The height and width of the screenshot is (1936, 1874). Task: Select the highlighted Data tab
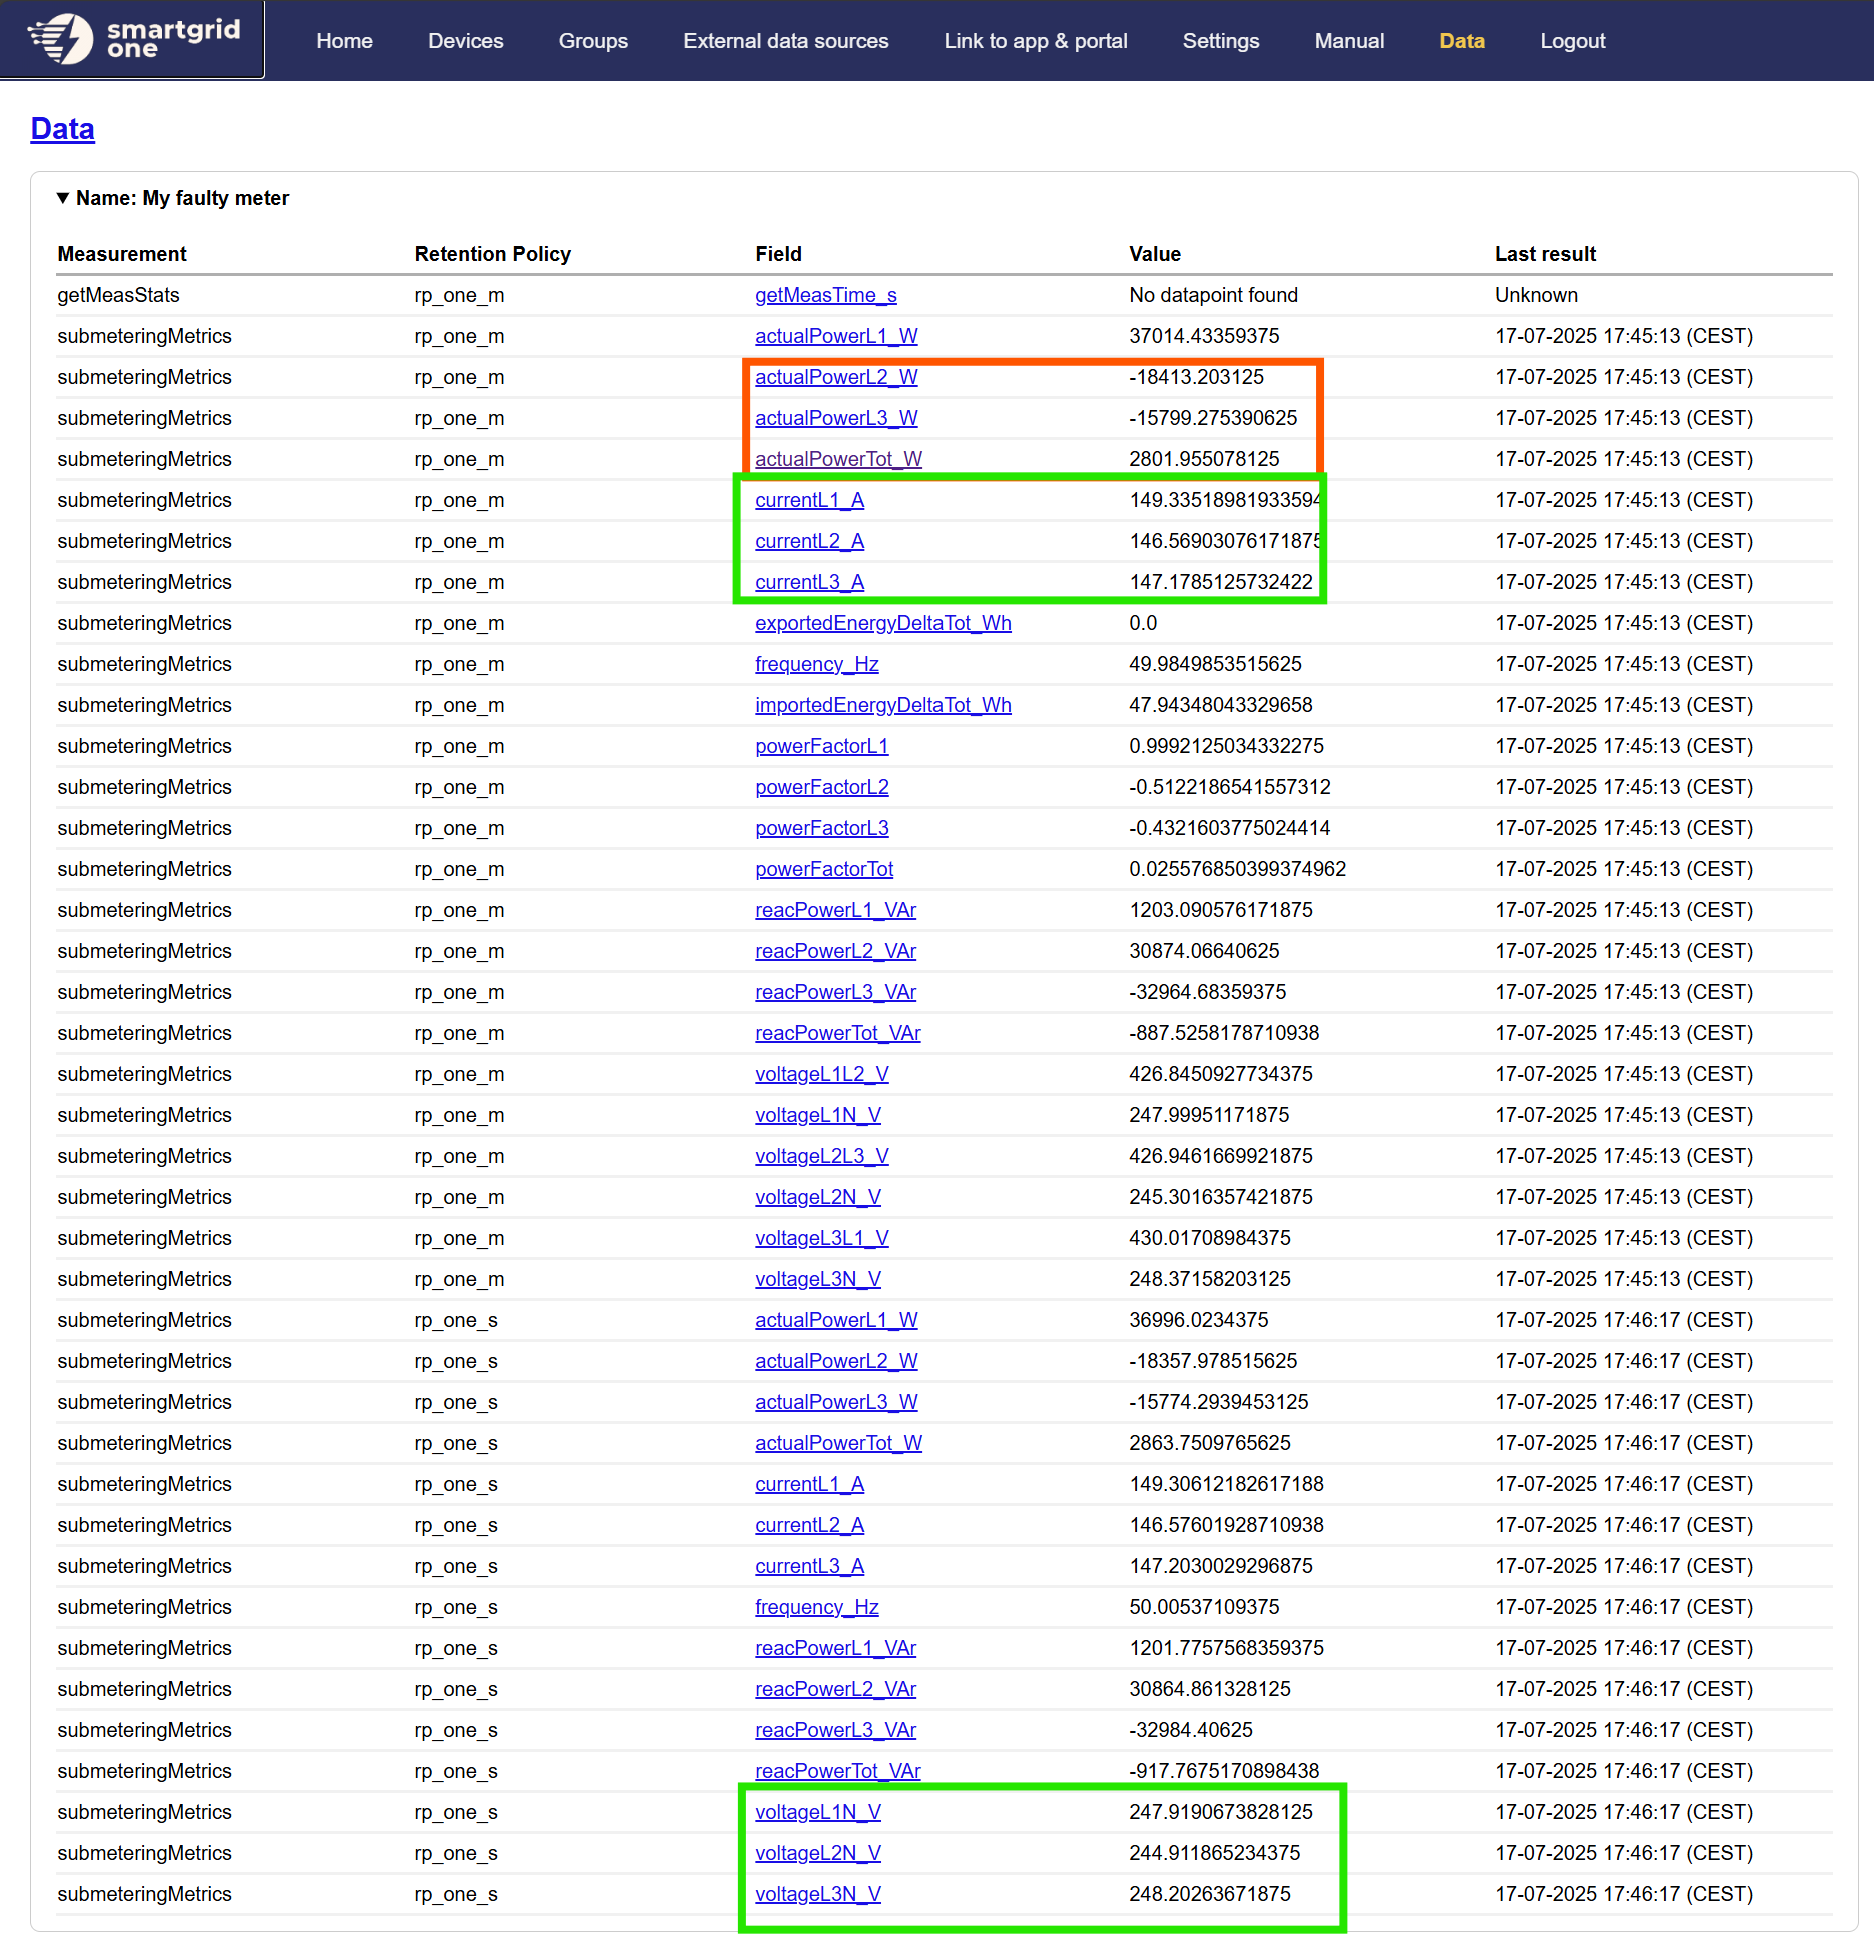(1461, 41)
